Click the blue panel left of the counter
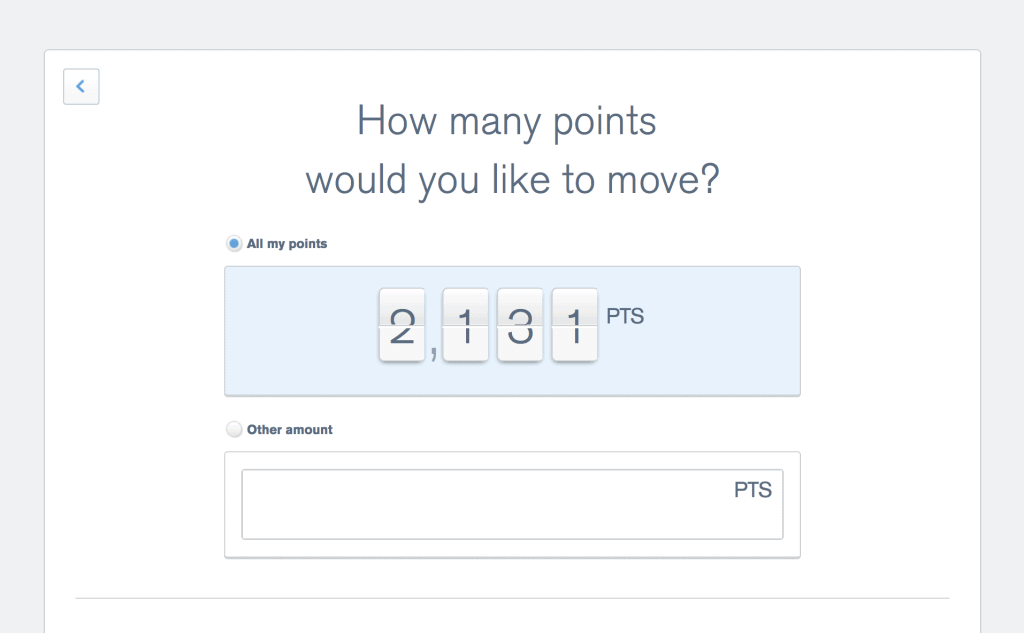 click(x=300, y=331)
